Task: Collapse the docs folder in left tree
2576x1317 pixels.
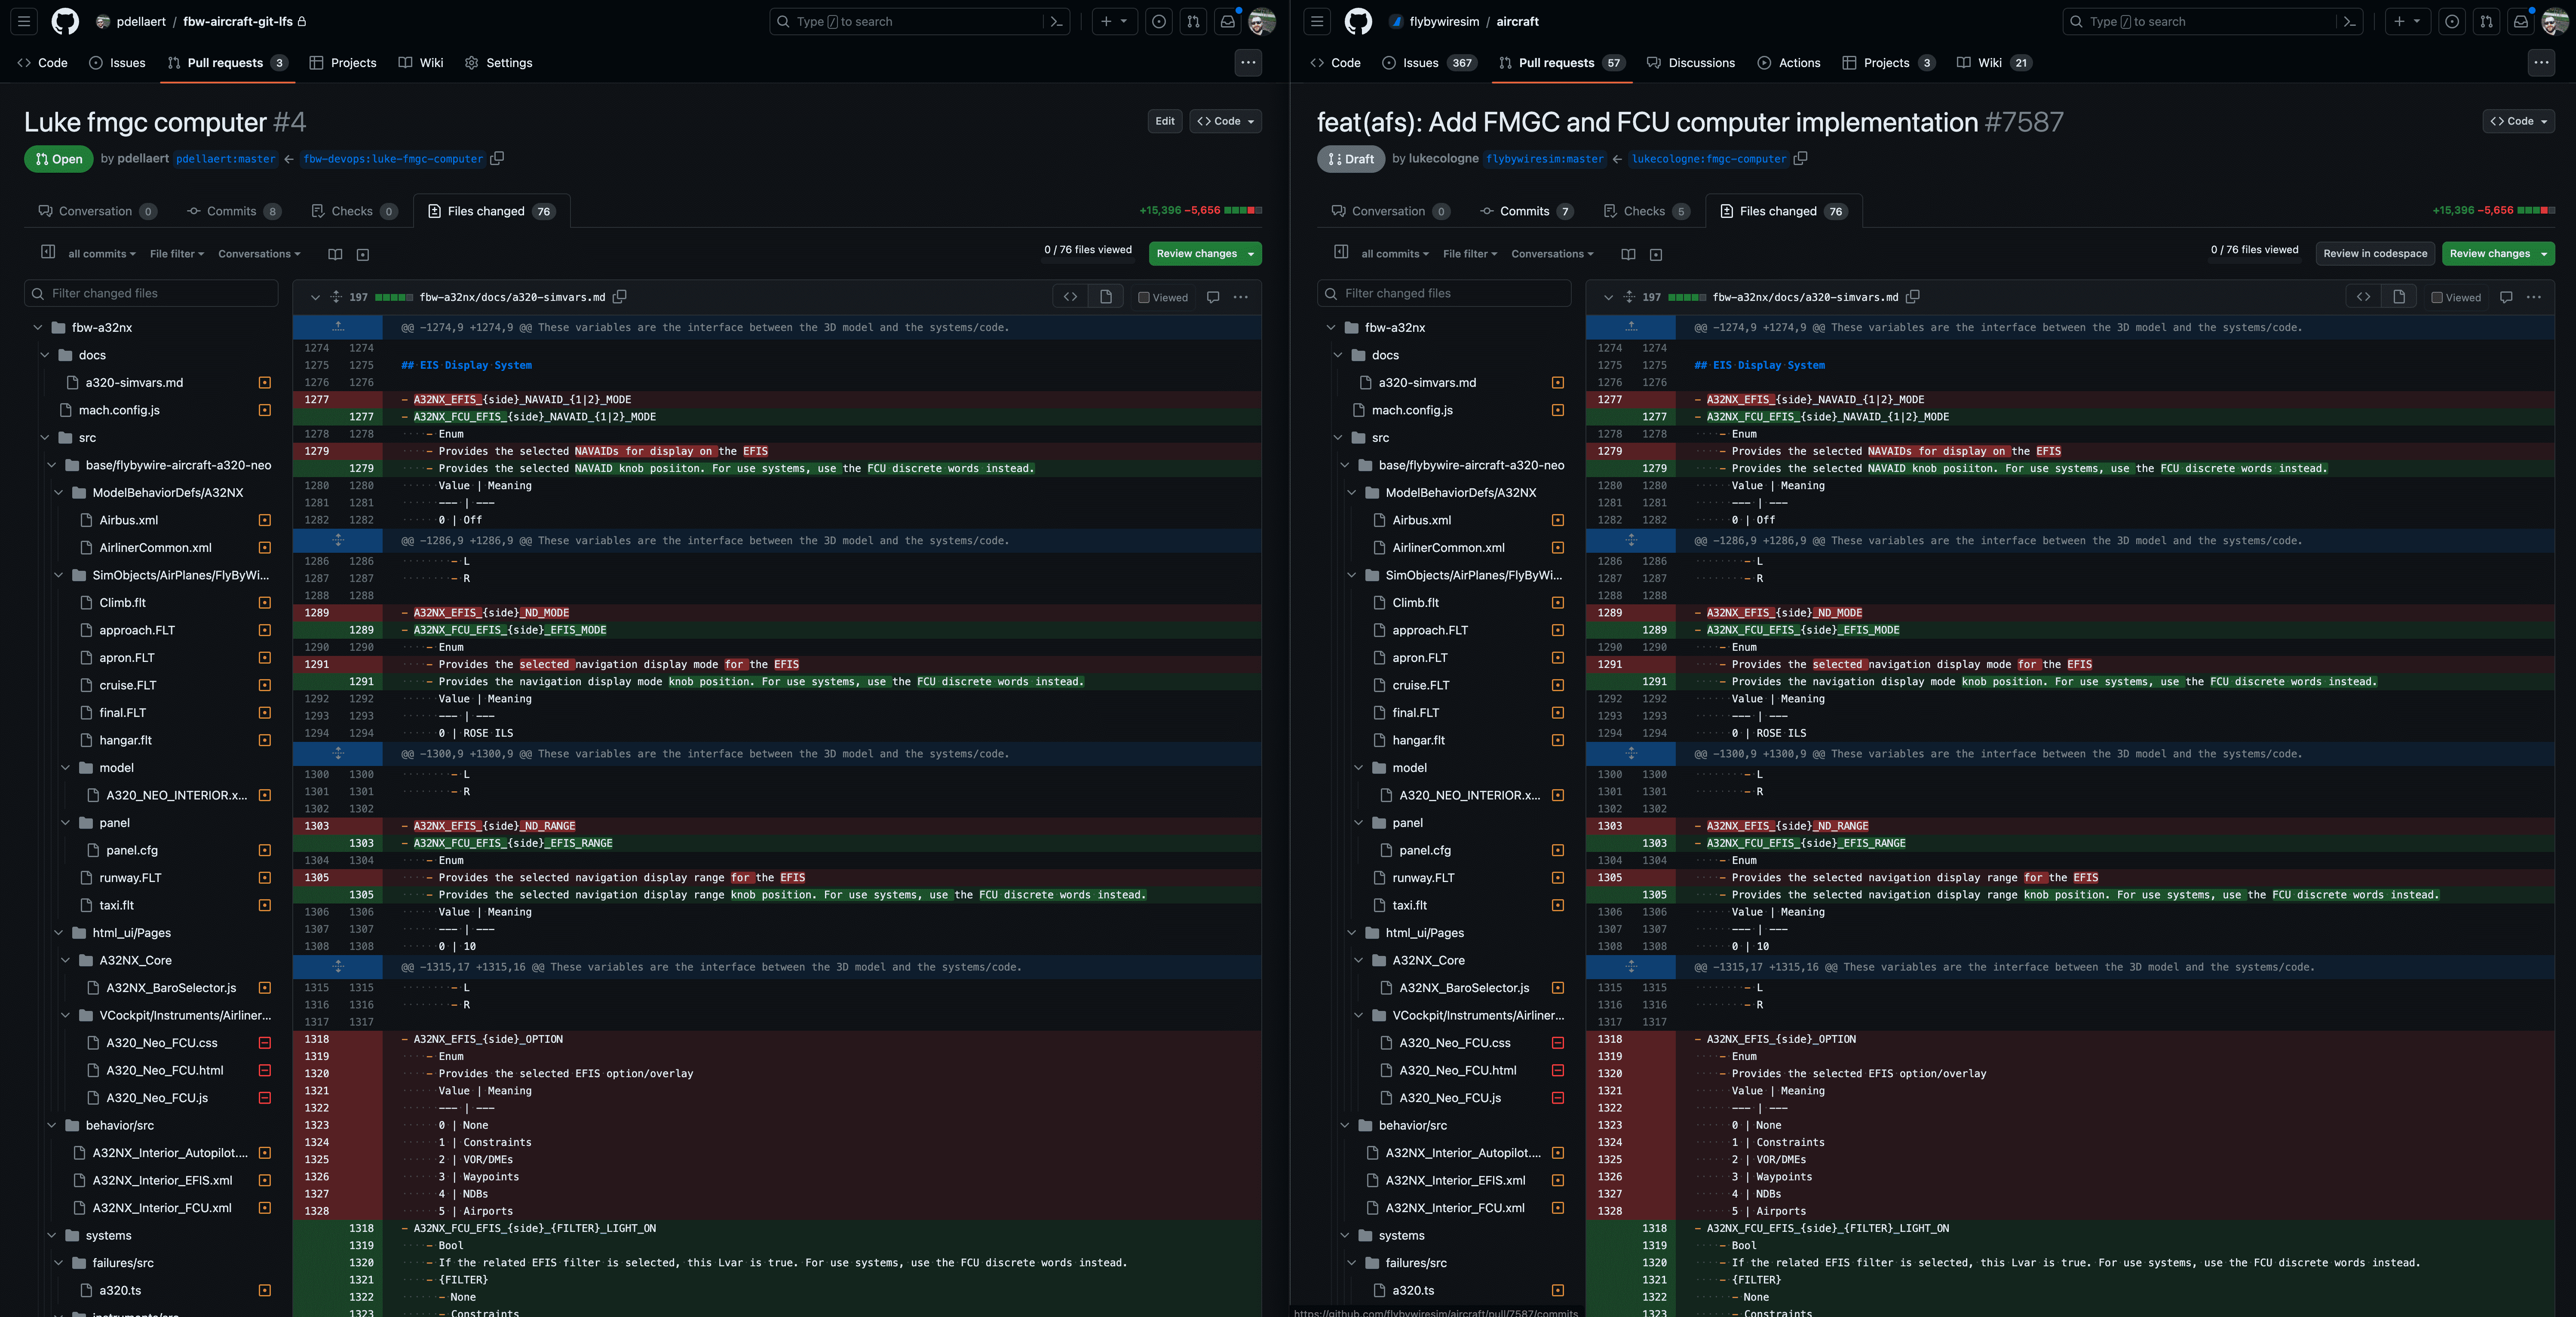Action: click(x=45, y=355)
